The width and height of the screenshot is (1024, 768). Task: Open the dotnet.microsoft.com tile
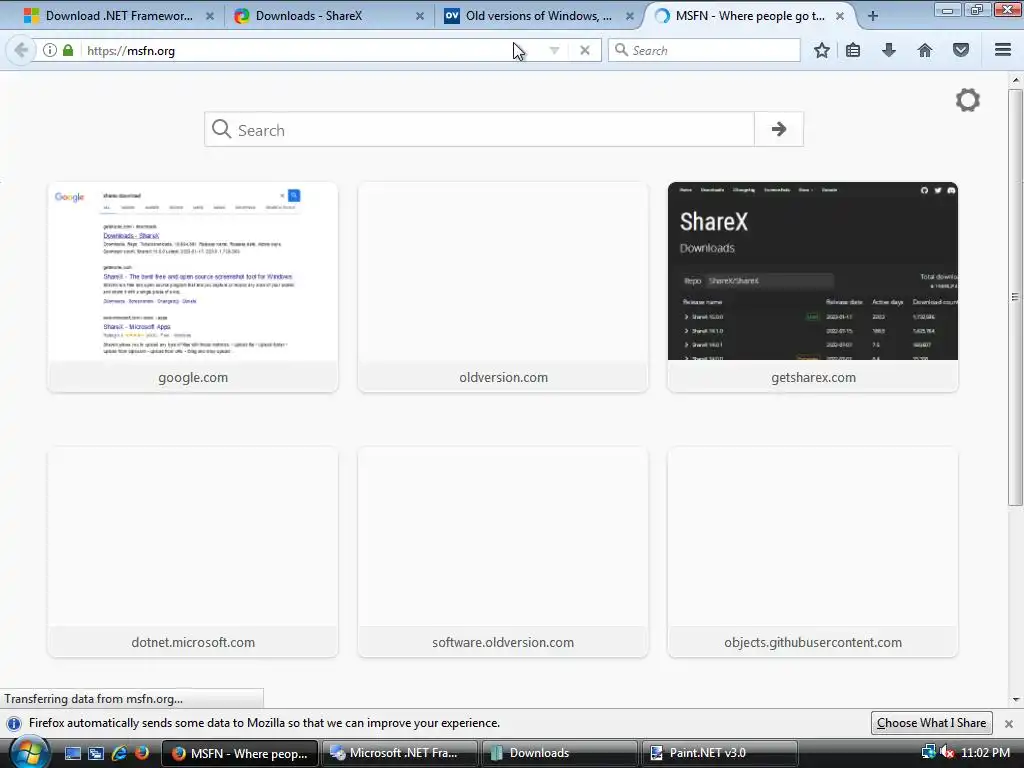coord(193,552)
